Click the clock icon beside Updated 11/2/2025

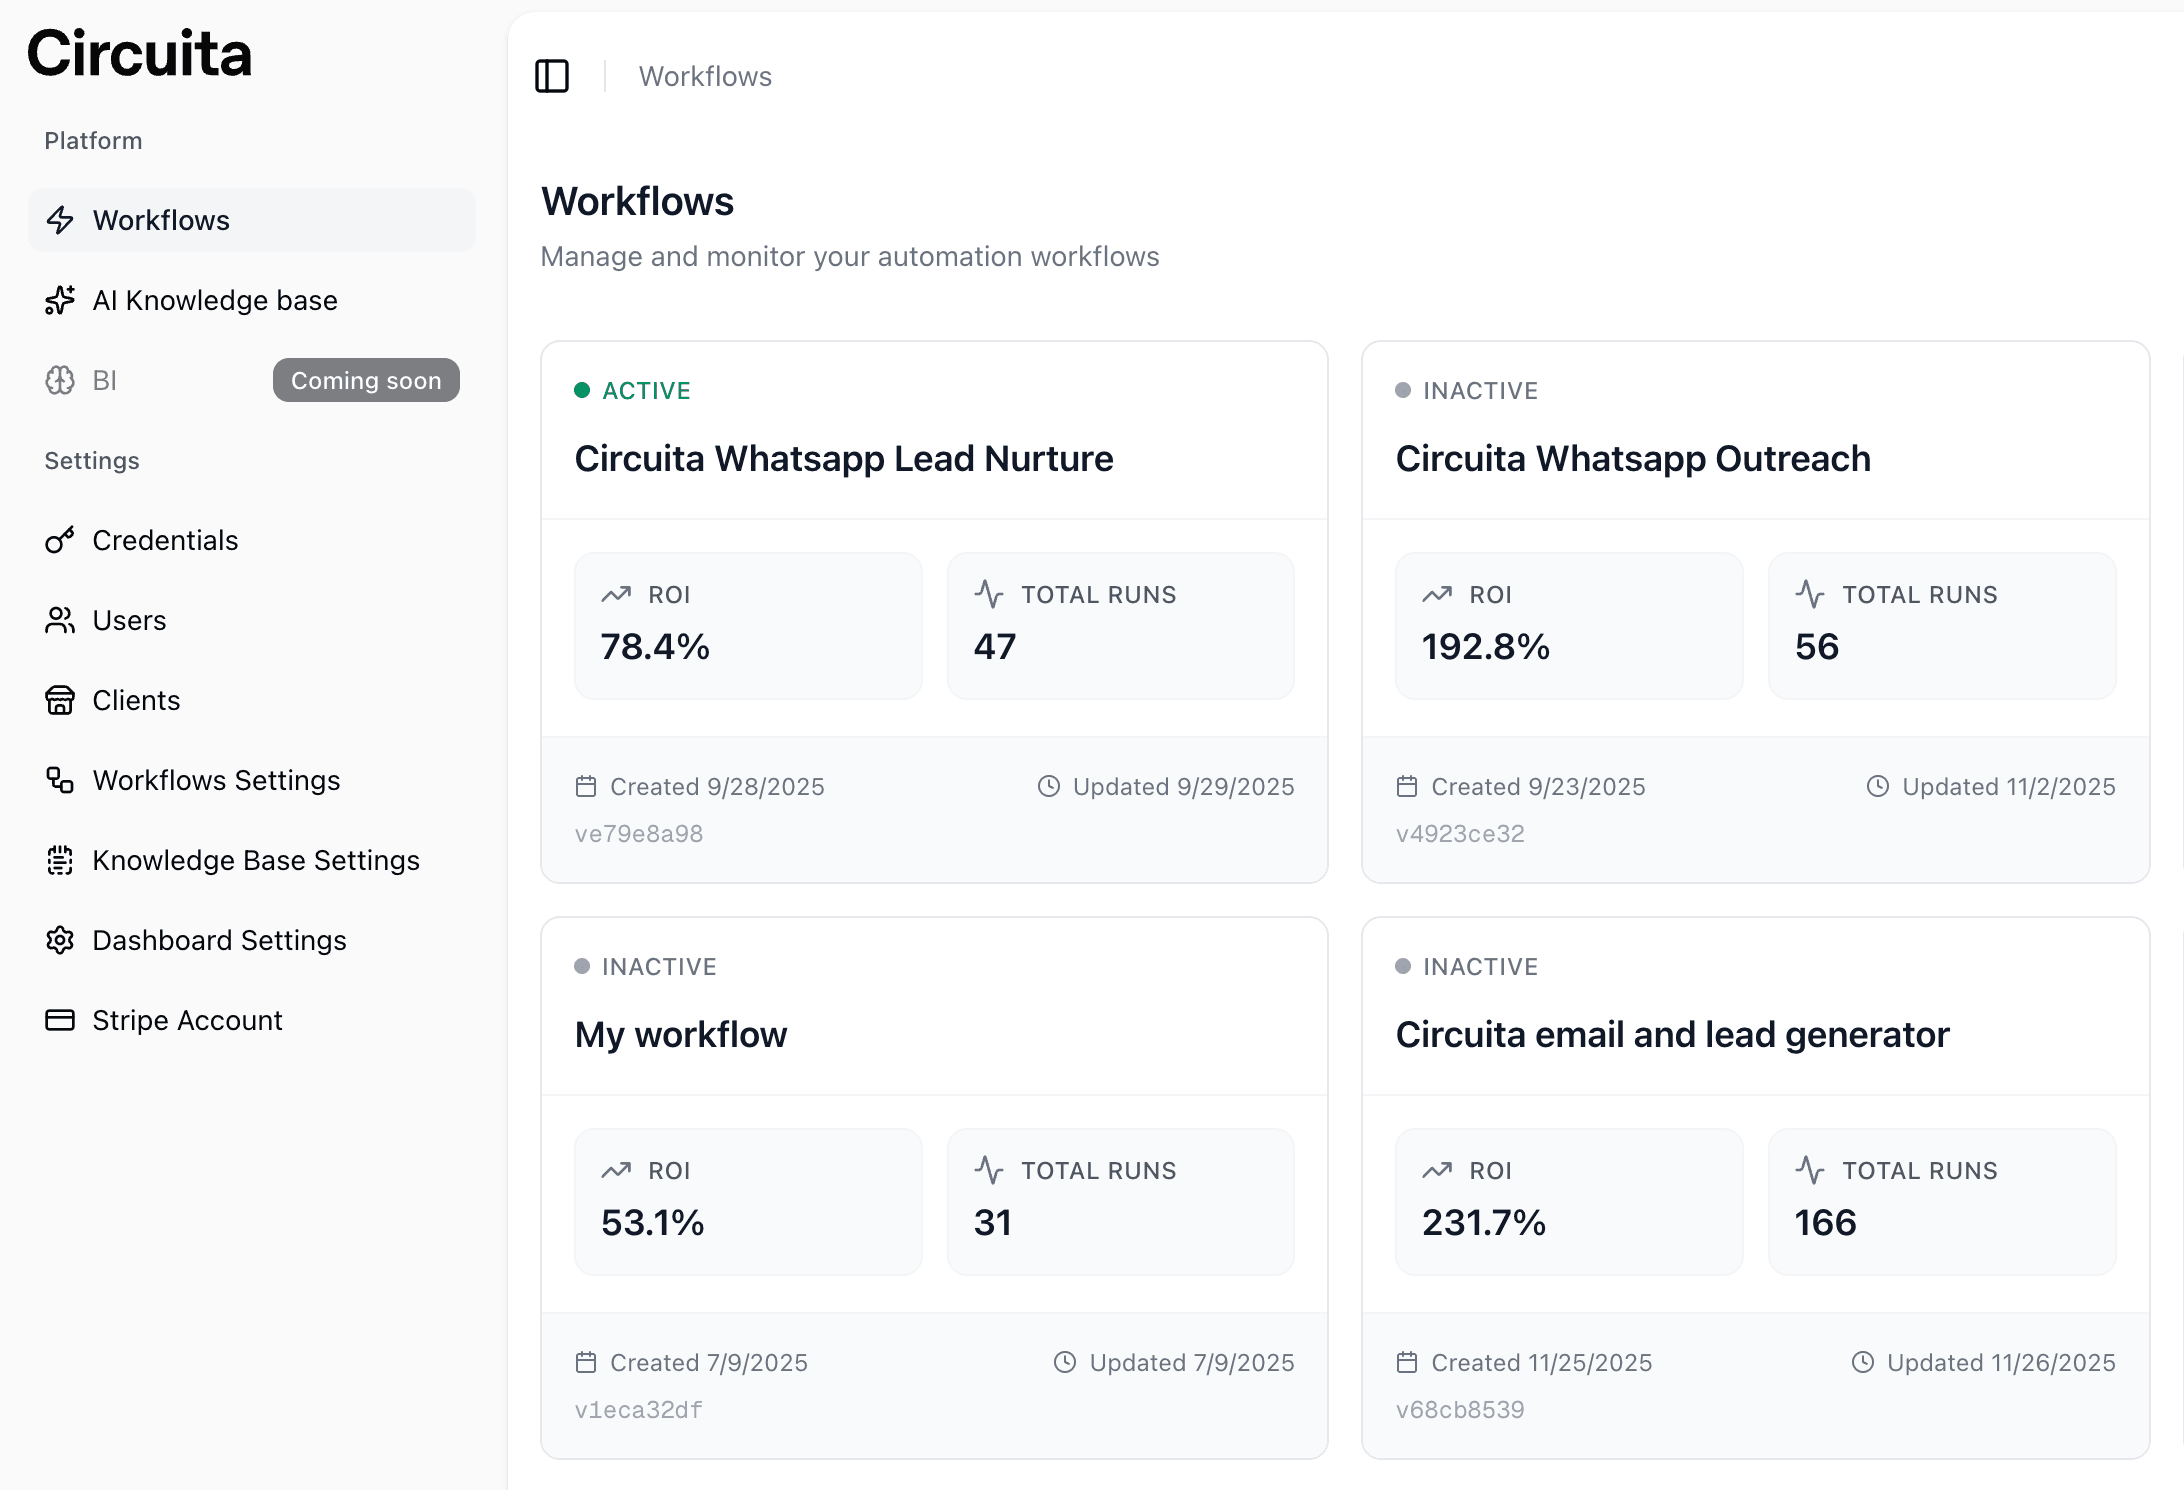(1878, 786)
